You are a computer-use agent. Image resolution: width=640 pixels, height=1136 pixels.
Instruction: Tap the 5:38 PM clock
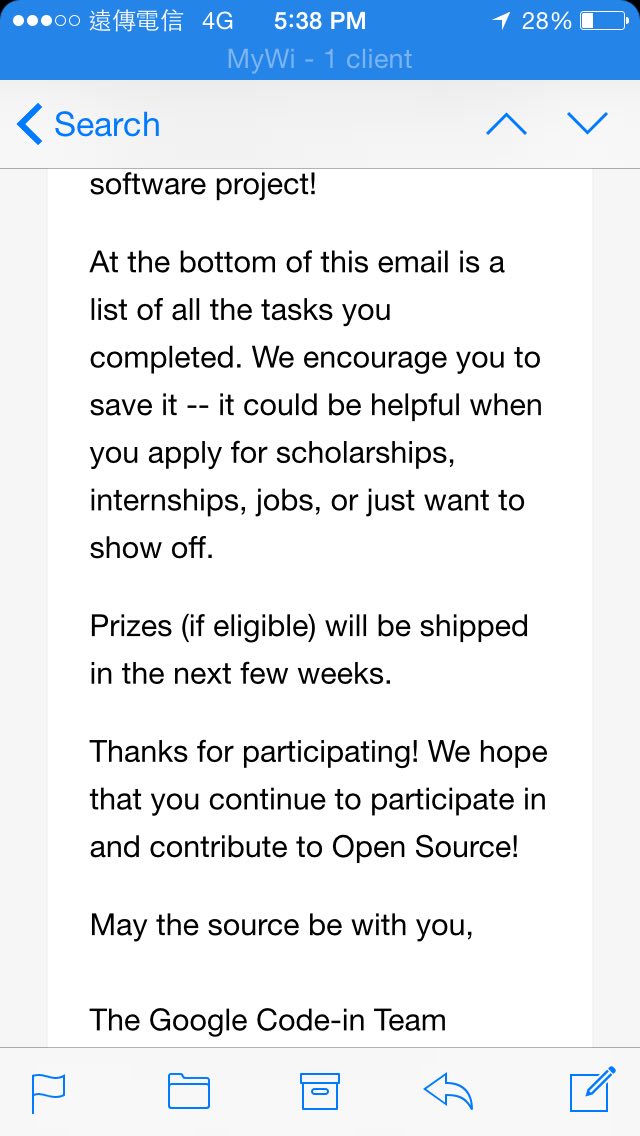click(x=320, y=21)
